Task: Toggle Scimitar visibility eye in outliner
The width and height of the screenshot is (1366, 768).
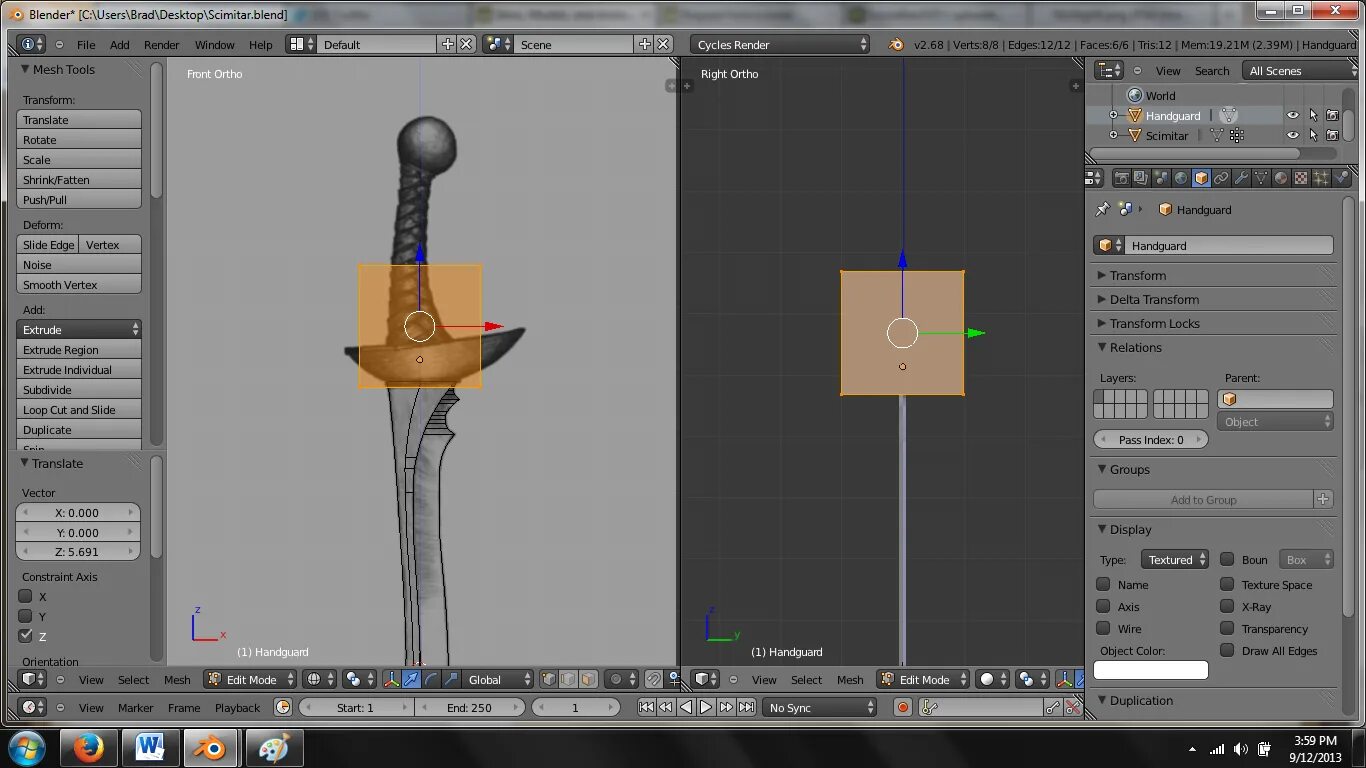Action: pos(1292,135)
